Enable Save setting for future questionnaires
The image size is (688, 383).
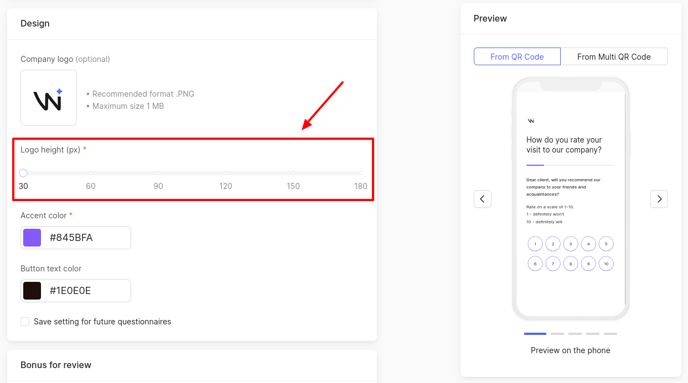coord(25,322)
